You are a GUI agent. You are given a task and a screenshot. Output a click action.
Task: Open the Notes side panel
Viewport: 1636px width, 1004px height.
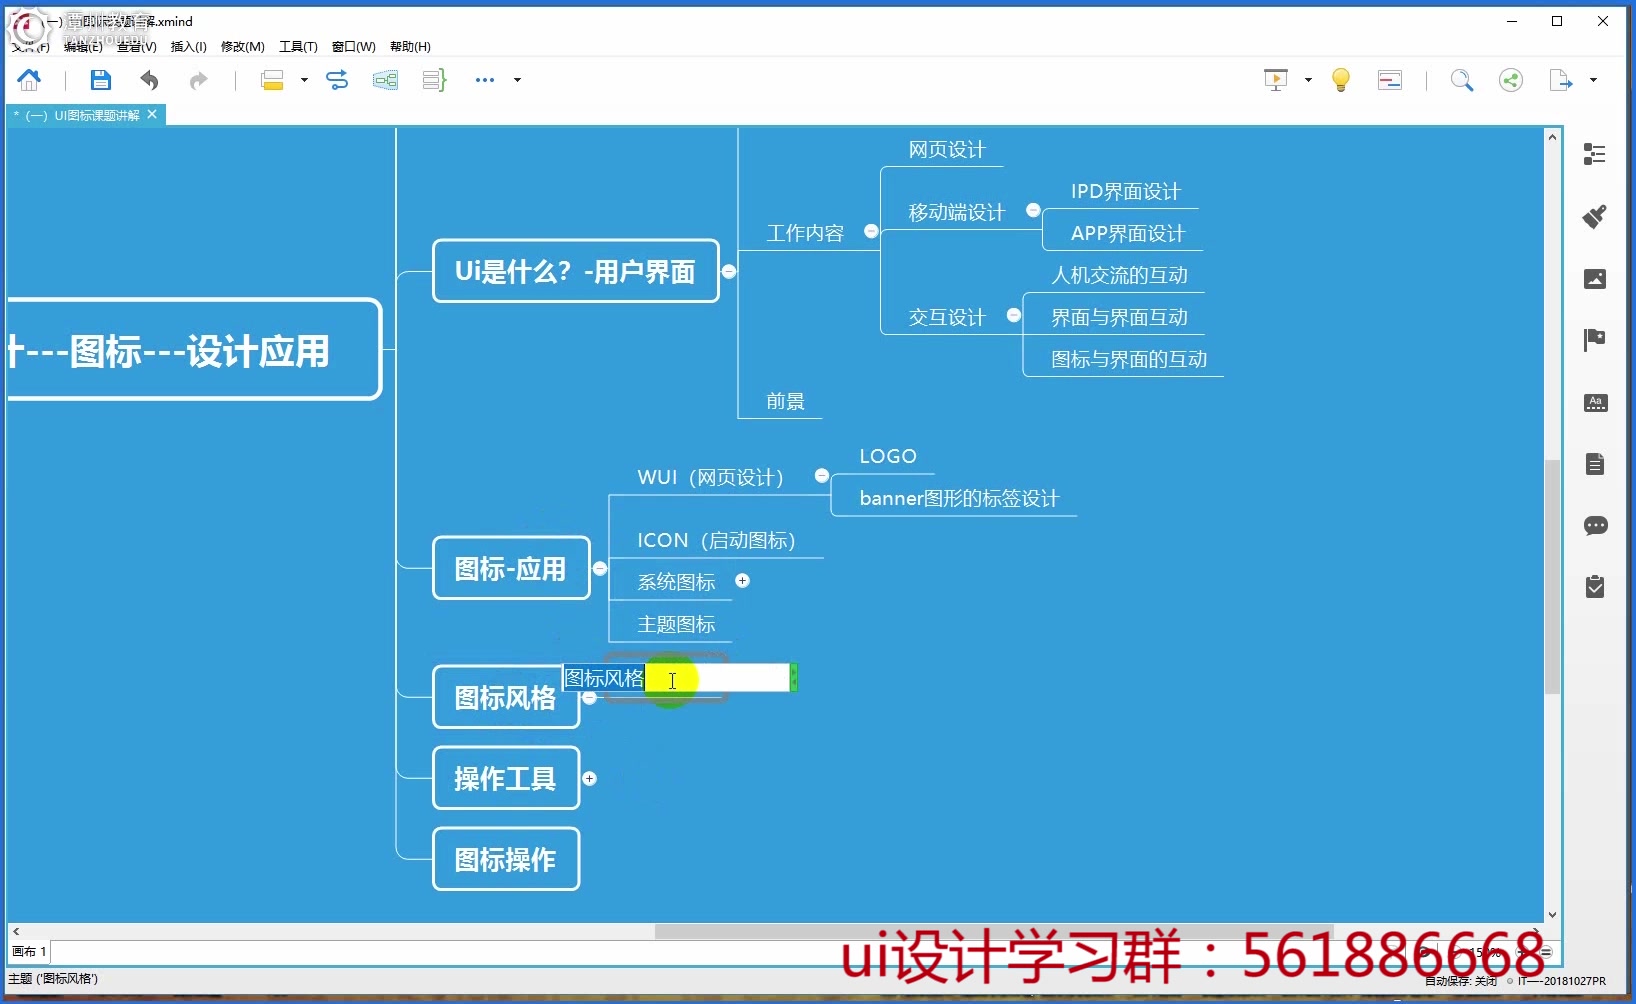pos(1595,464)
